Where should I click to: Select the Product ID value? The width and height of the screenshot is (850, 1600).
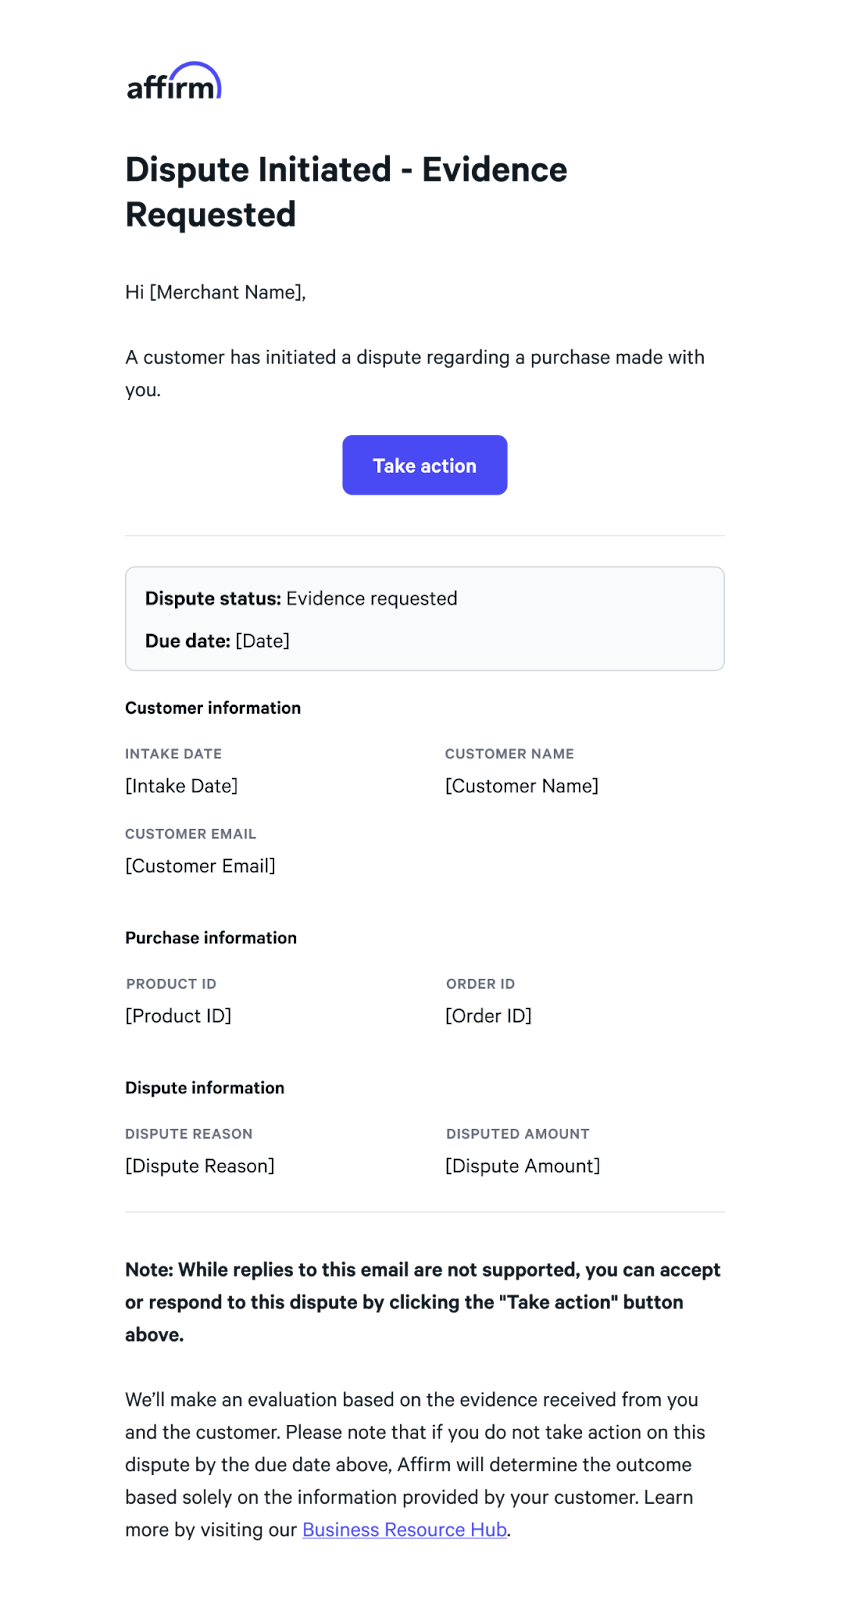tap(178, 1016)
